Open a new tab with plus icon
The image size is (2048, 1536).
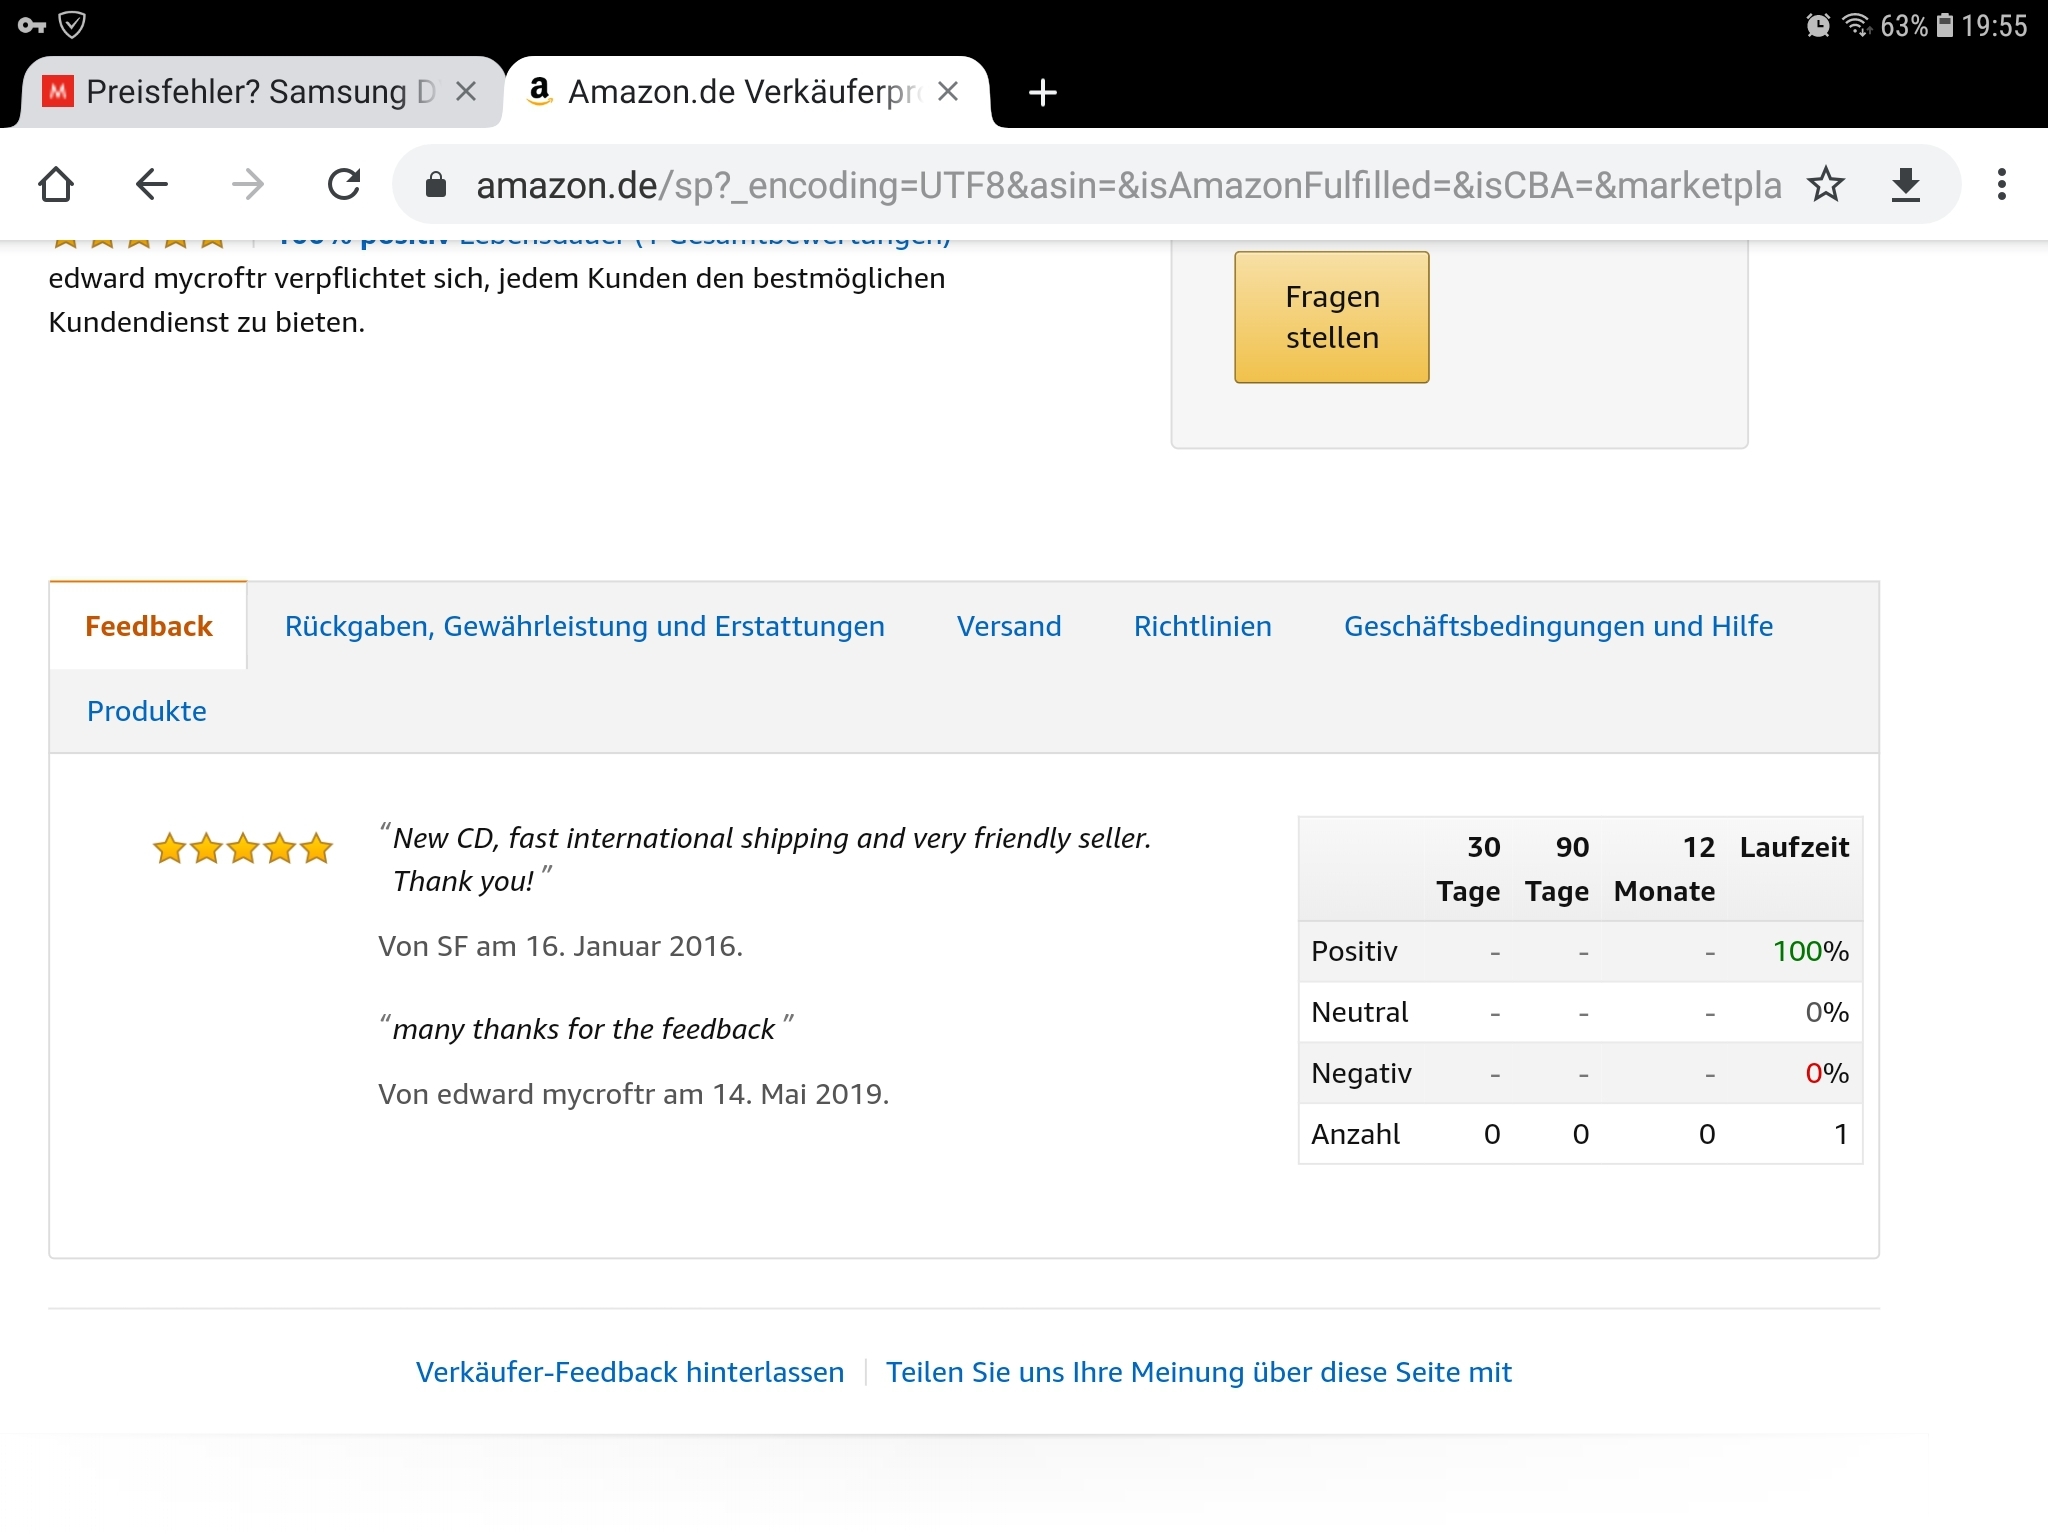pyautogui.click(x=1042, y=93)
